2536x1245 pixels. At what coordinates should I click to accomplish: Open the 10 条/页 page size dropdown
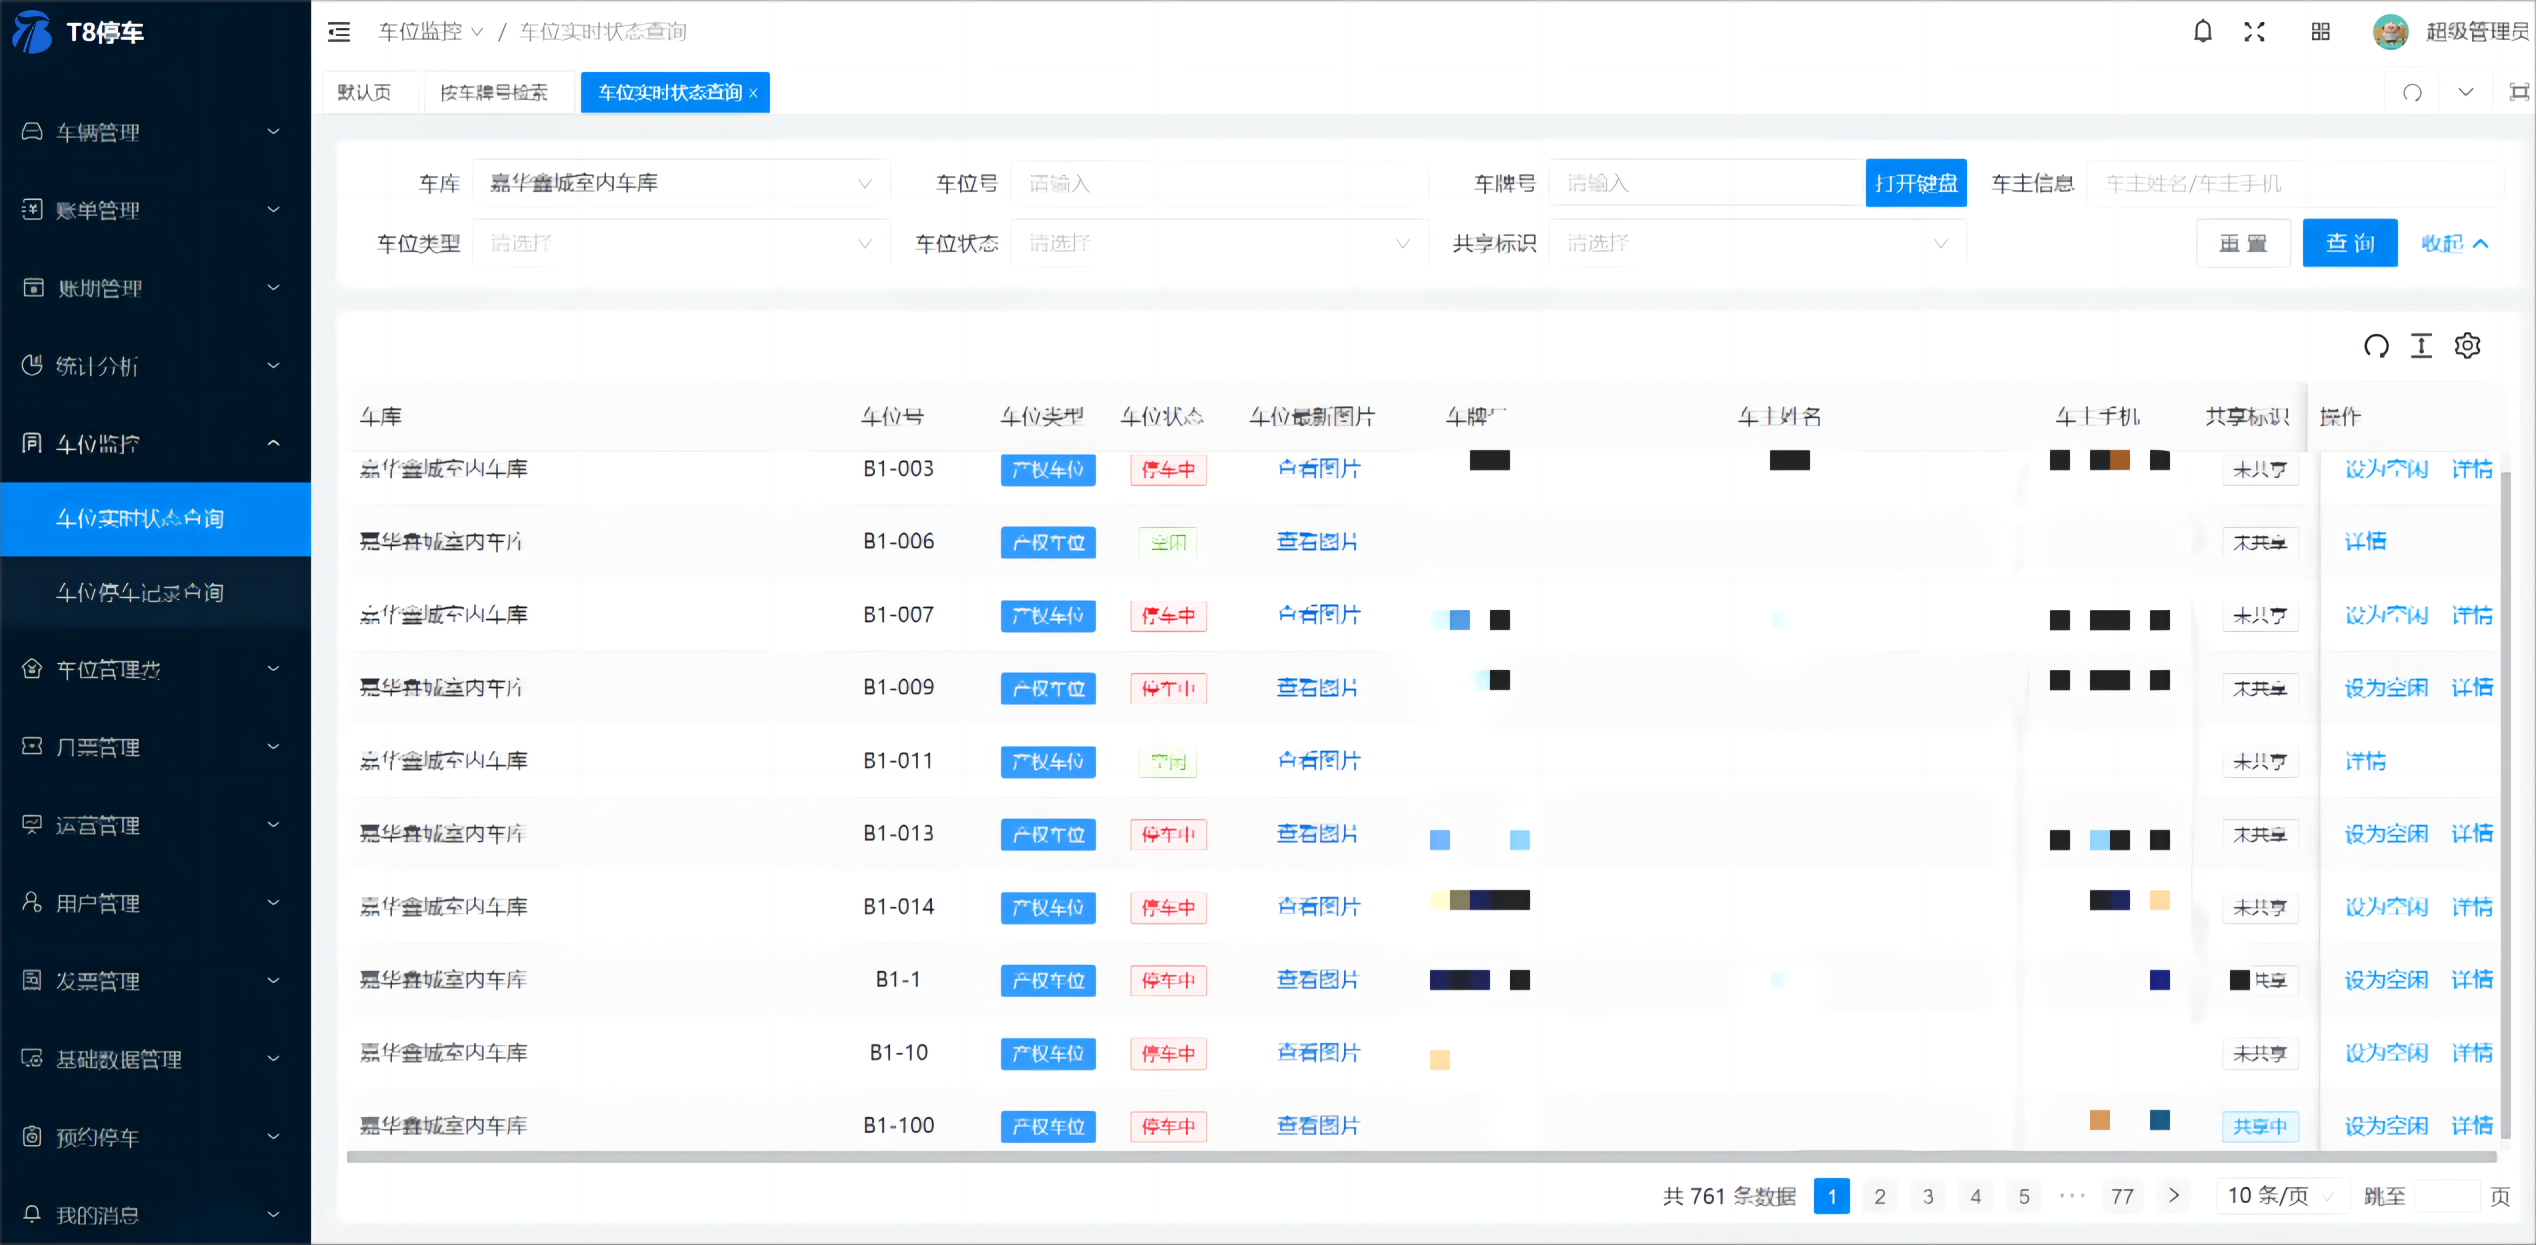(x=2282, y=1196)
